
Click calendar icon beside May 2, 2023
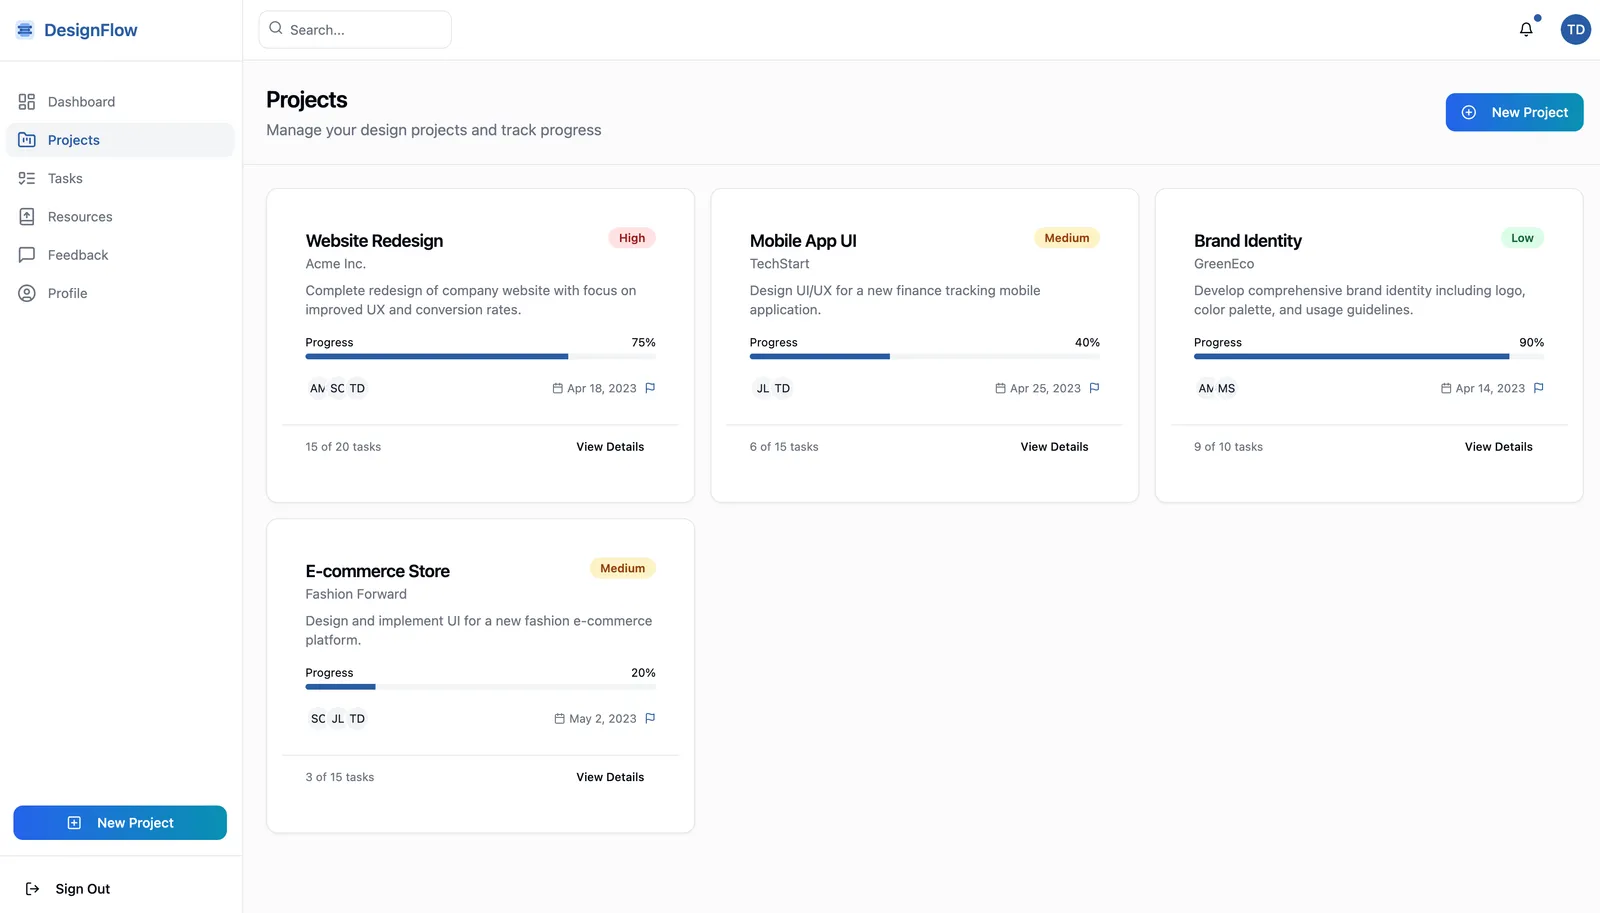[560, 718]
